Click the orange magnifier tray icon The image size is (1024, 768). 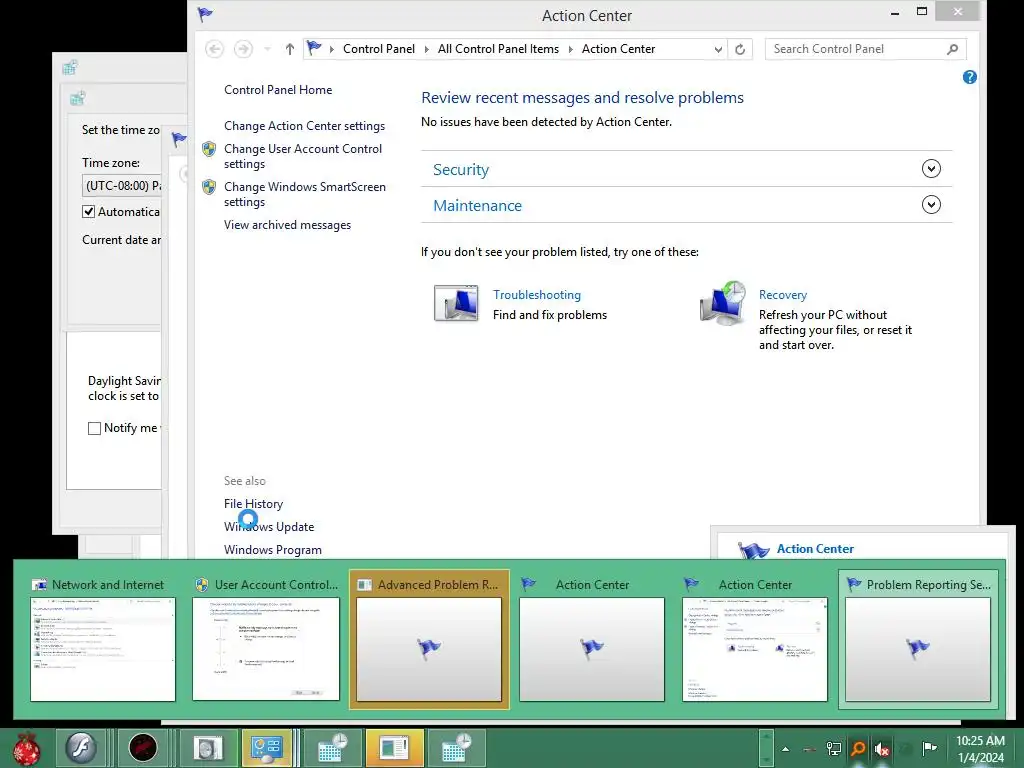point(858,748)
